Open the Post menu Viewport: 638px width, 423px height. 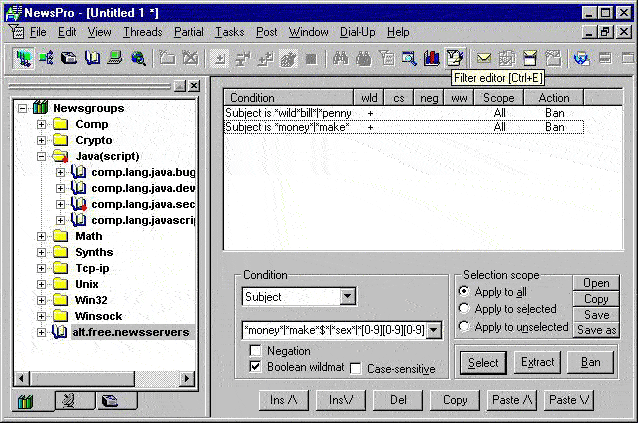point(267,32)
